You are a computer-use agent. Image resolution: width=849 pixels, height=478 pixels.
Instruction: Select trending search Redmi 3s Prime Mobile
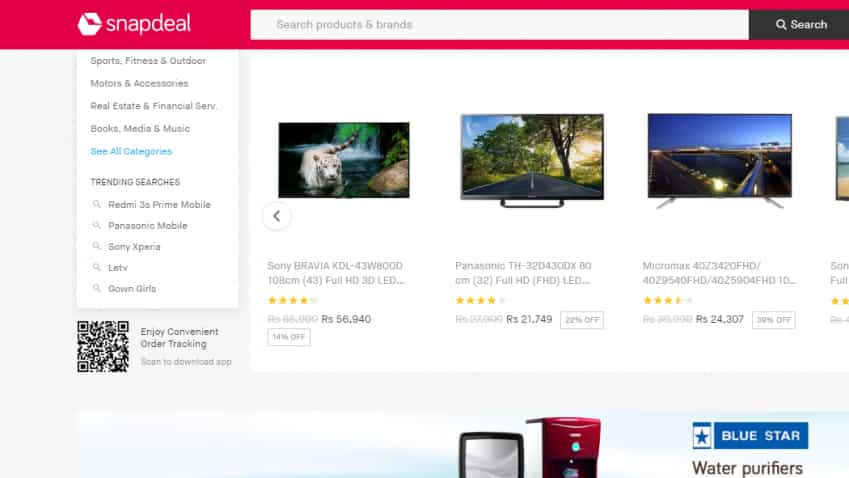point(159,205)
